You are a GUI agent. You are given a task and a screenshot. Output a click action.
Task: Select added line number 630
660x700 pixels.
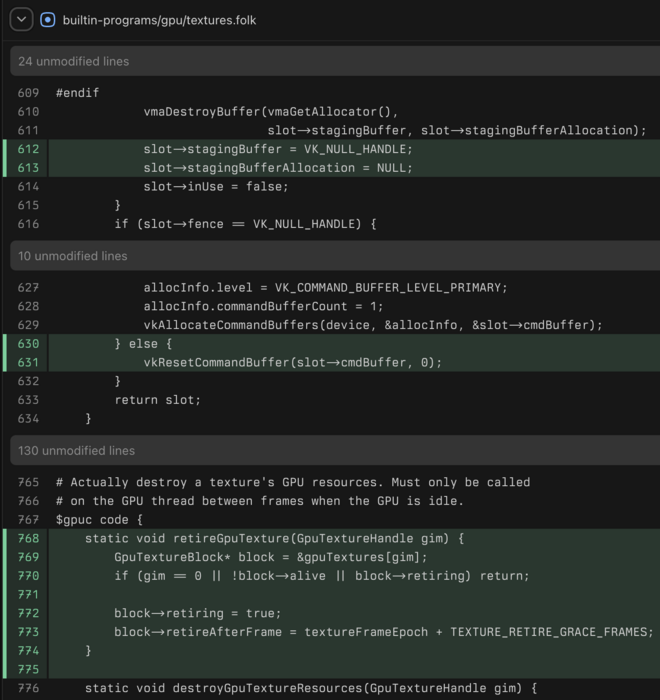click(28, 344)
